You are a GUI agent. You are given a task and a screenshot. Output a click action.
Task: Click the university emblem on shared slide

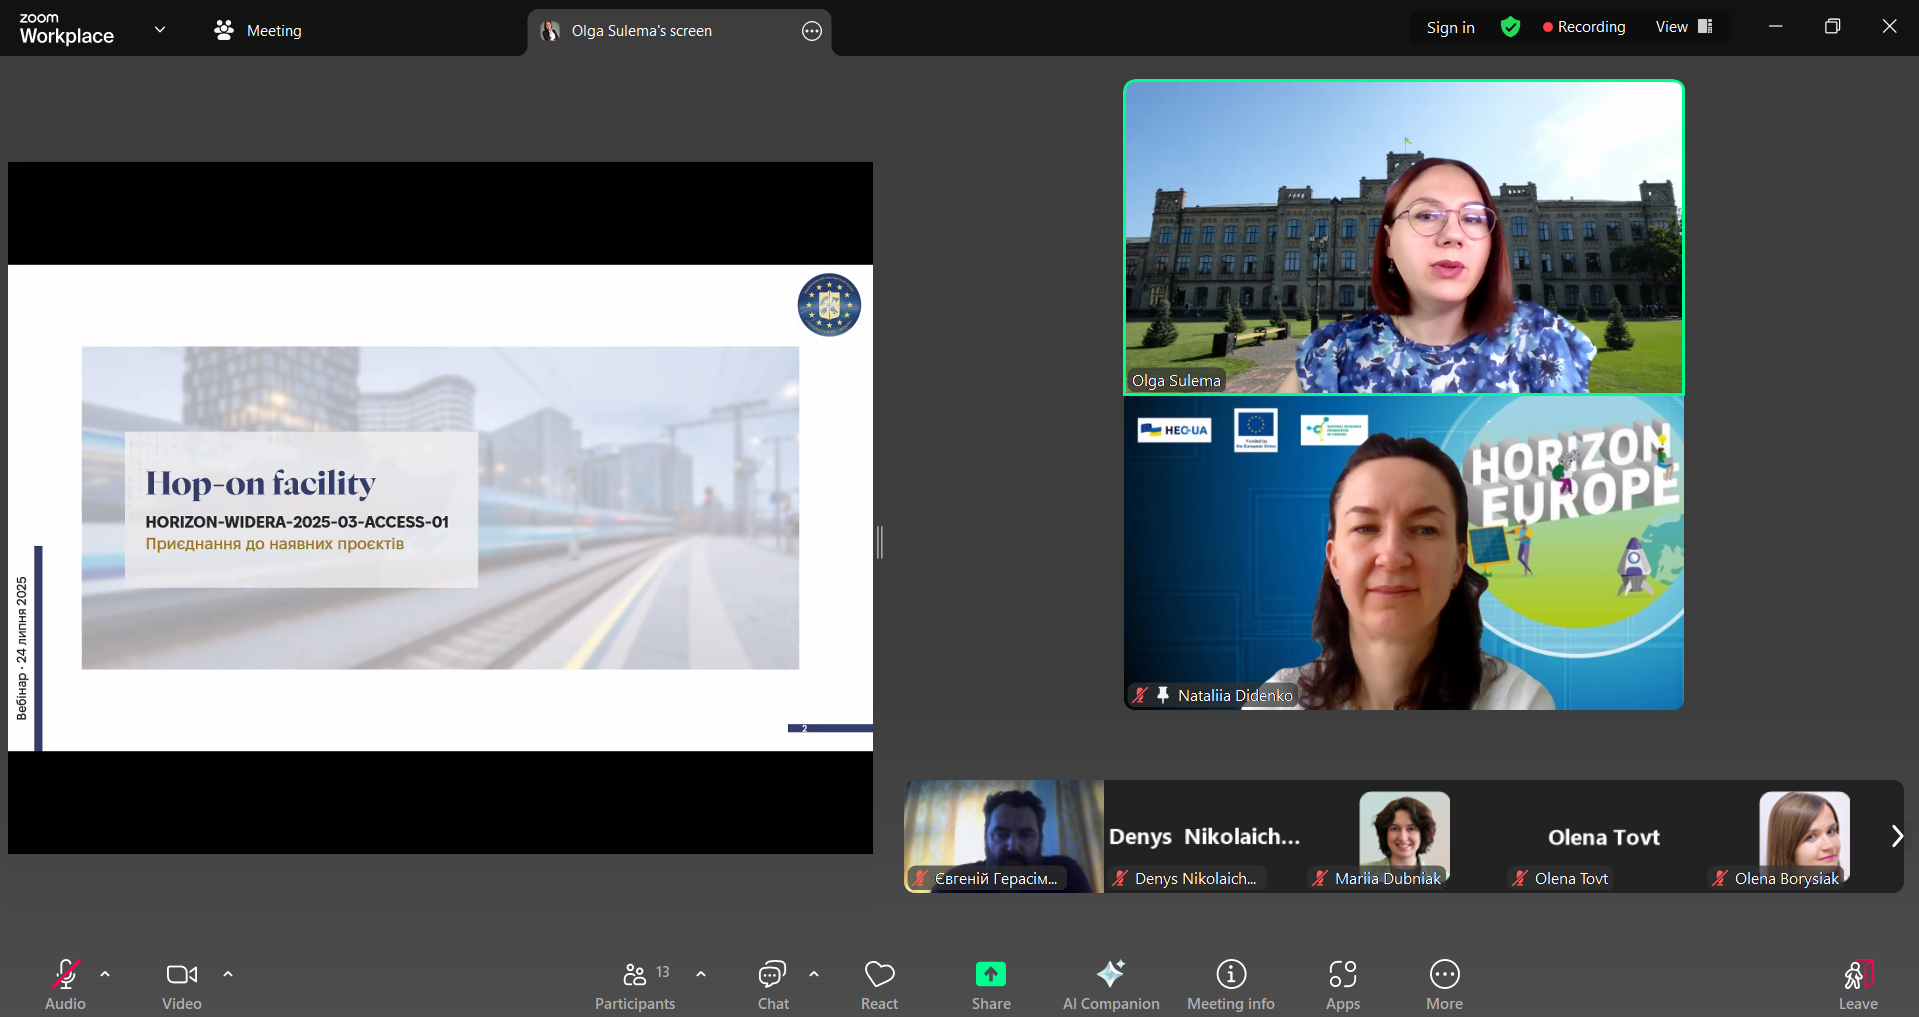829,305
